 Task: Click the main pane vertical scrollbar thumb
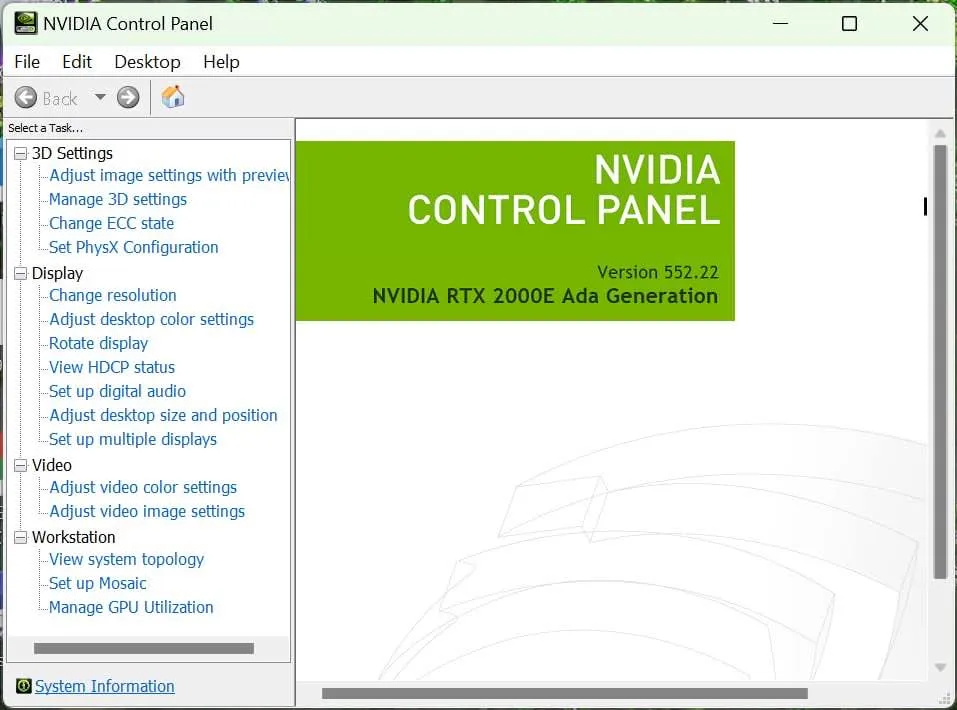pyautogui.click(x=941, y=362)
